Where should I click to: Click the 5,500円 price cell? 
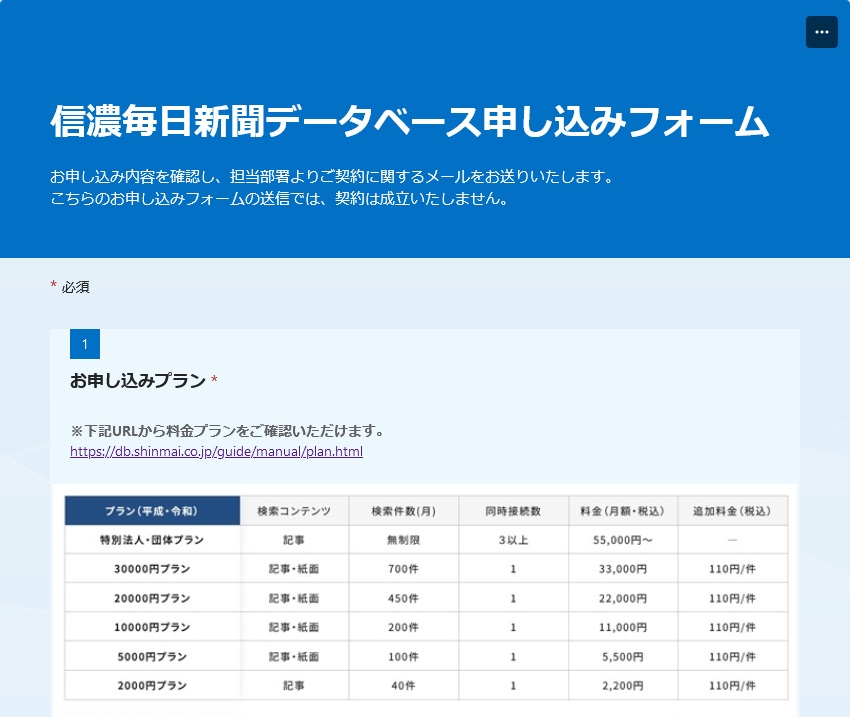click(x=622, y=656)
